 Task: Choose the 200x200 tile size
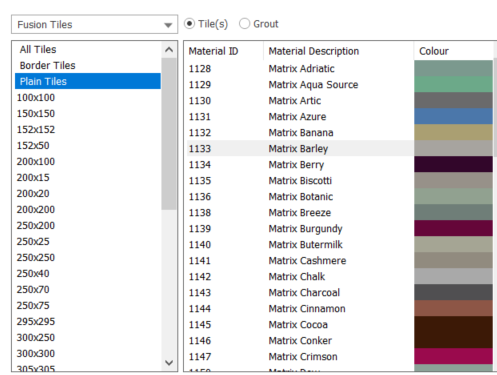(88, 209)
